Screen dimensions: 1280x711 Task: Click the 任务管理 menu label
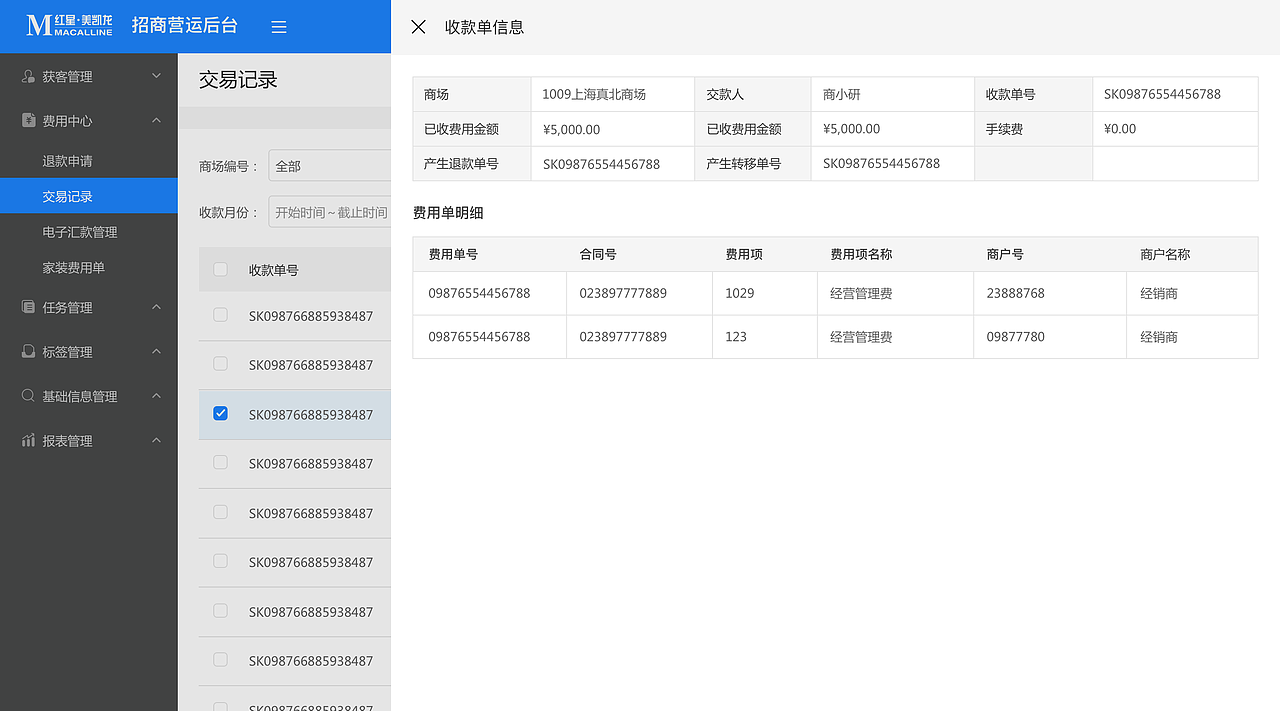pos(67,308)
